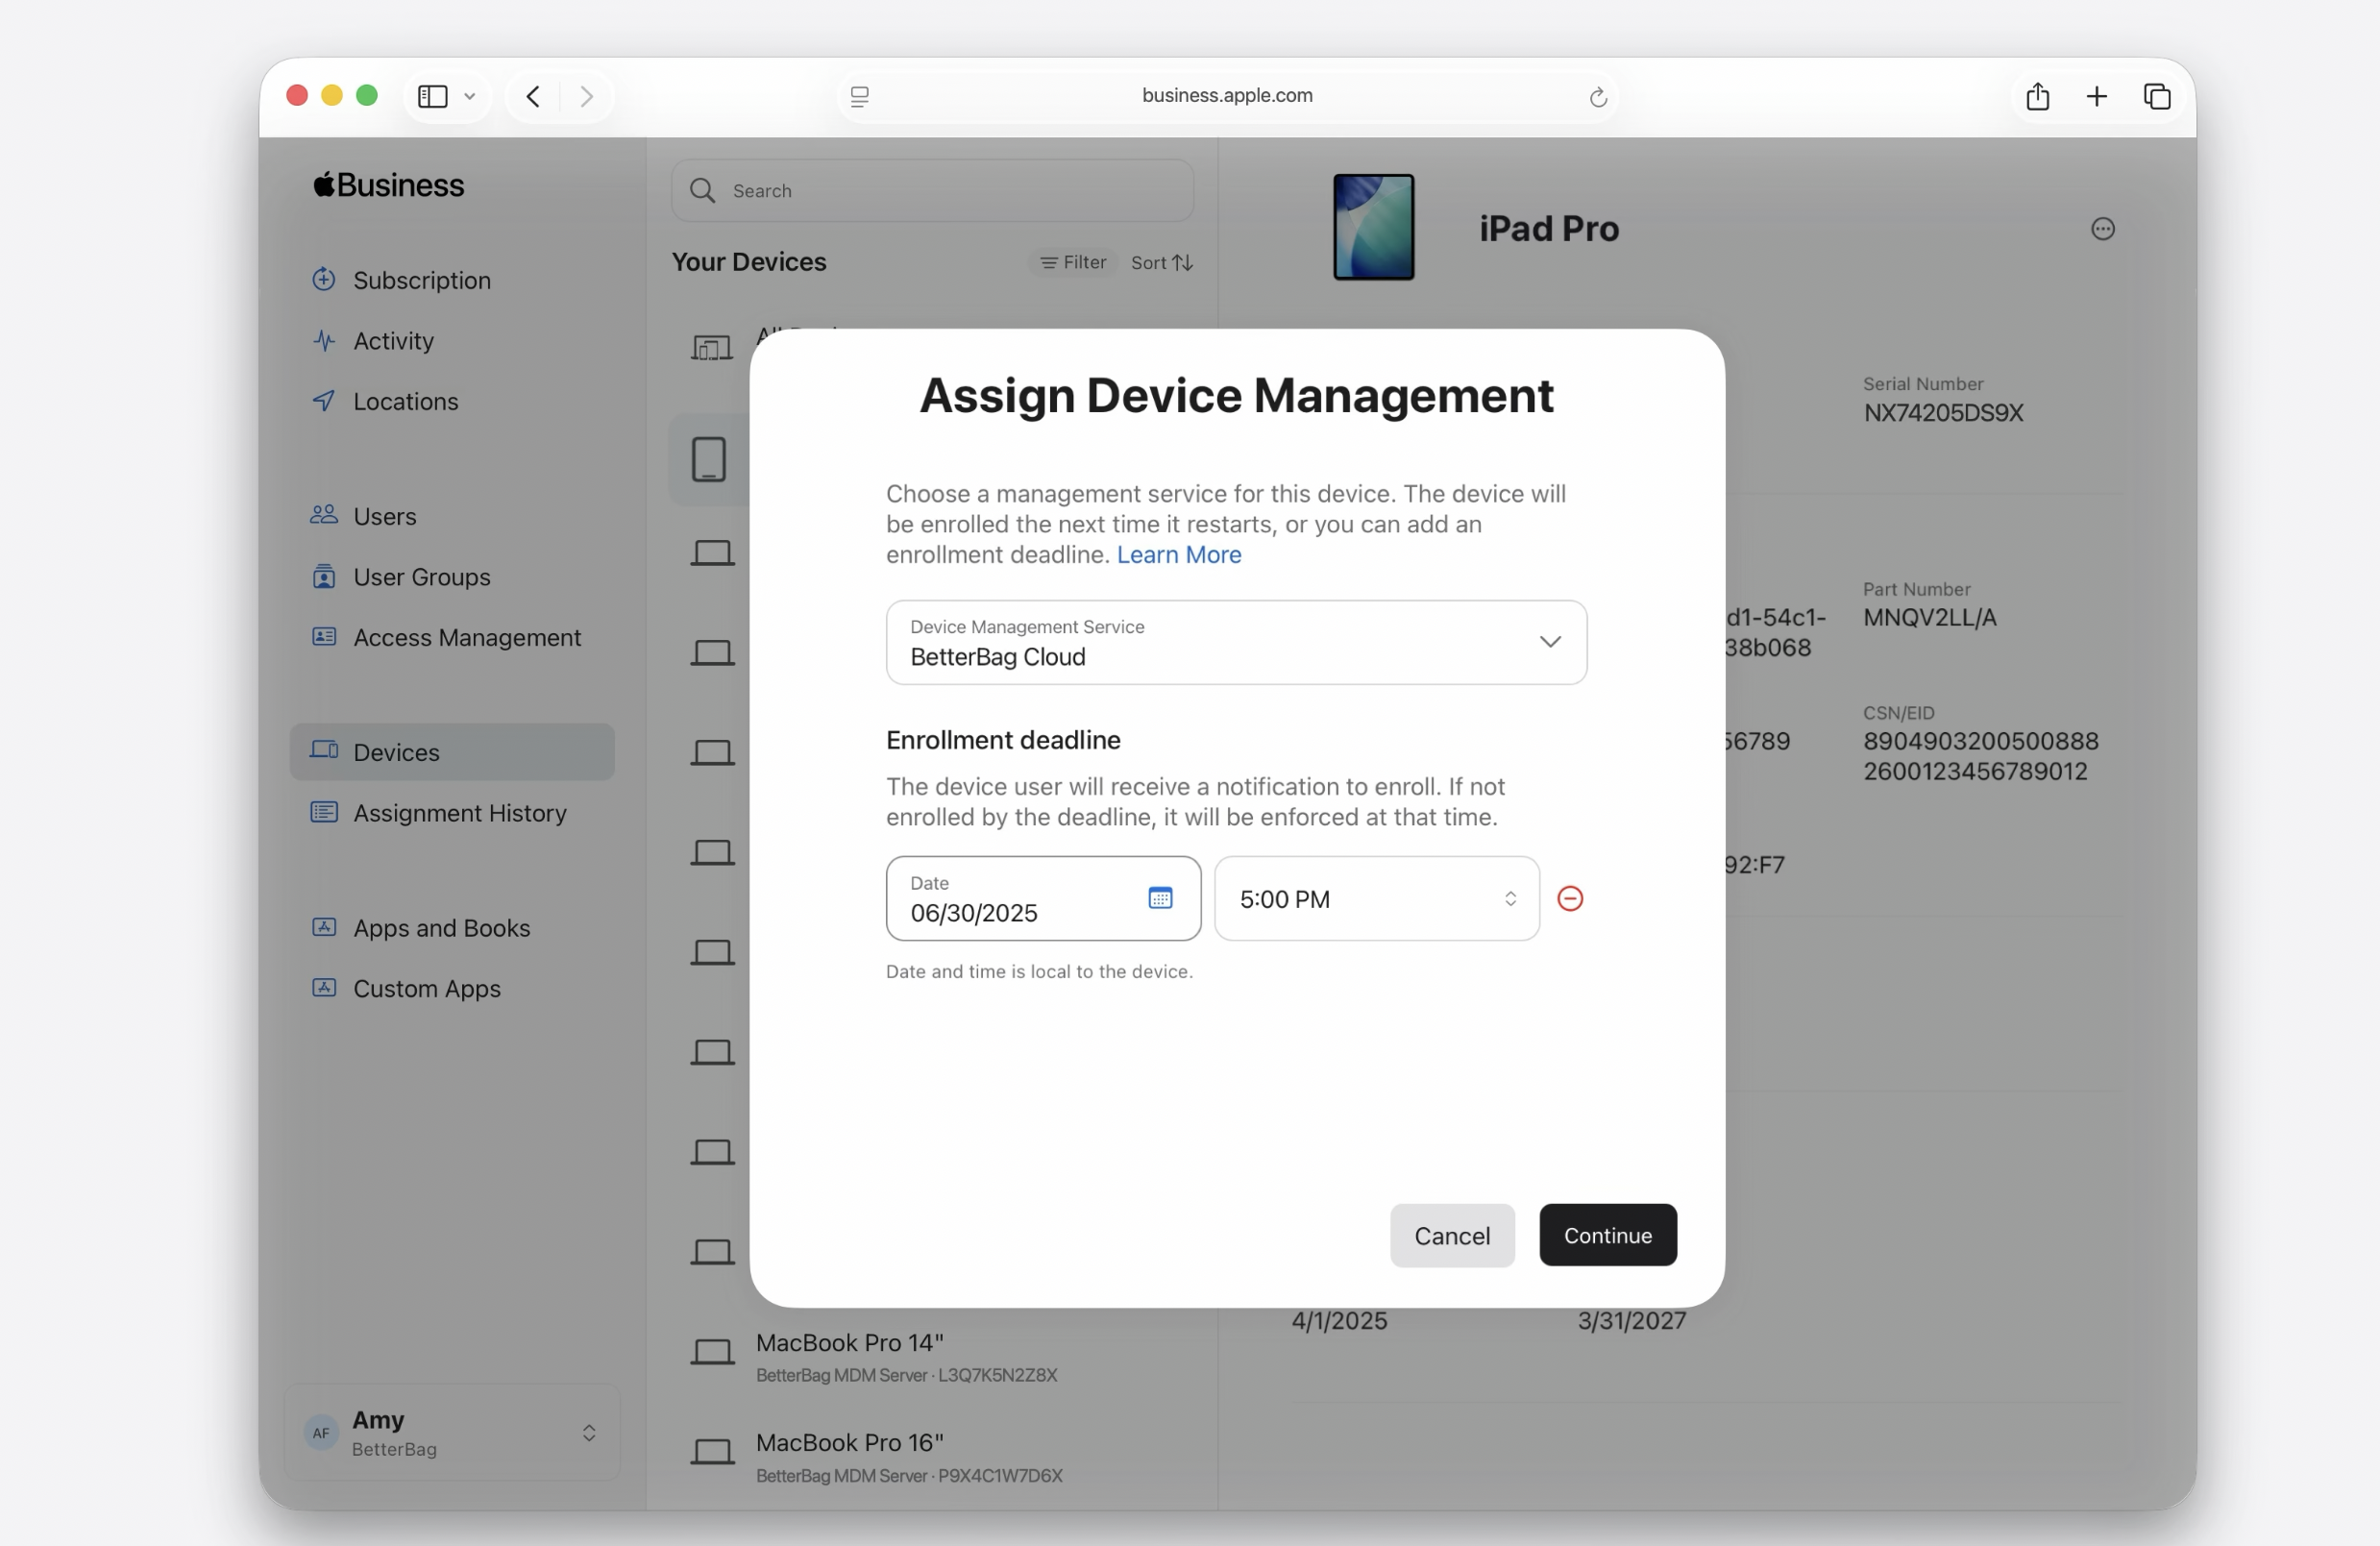Click the date 4/1/2025
The image size is (2380, 1546).
[1339, 1321]
